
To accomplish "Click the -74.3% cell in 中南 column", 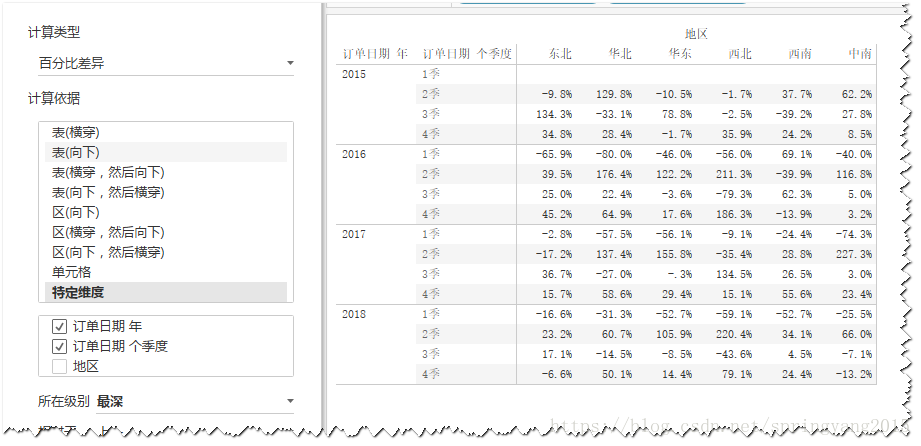I will (853, 234).
